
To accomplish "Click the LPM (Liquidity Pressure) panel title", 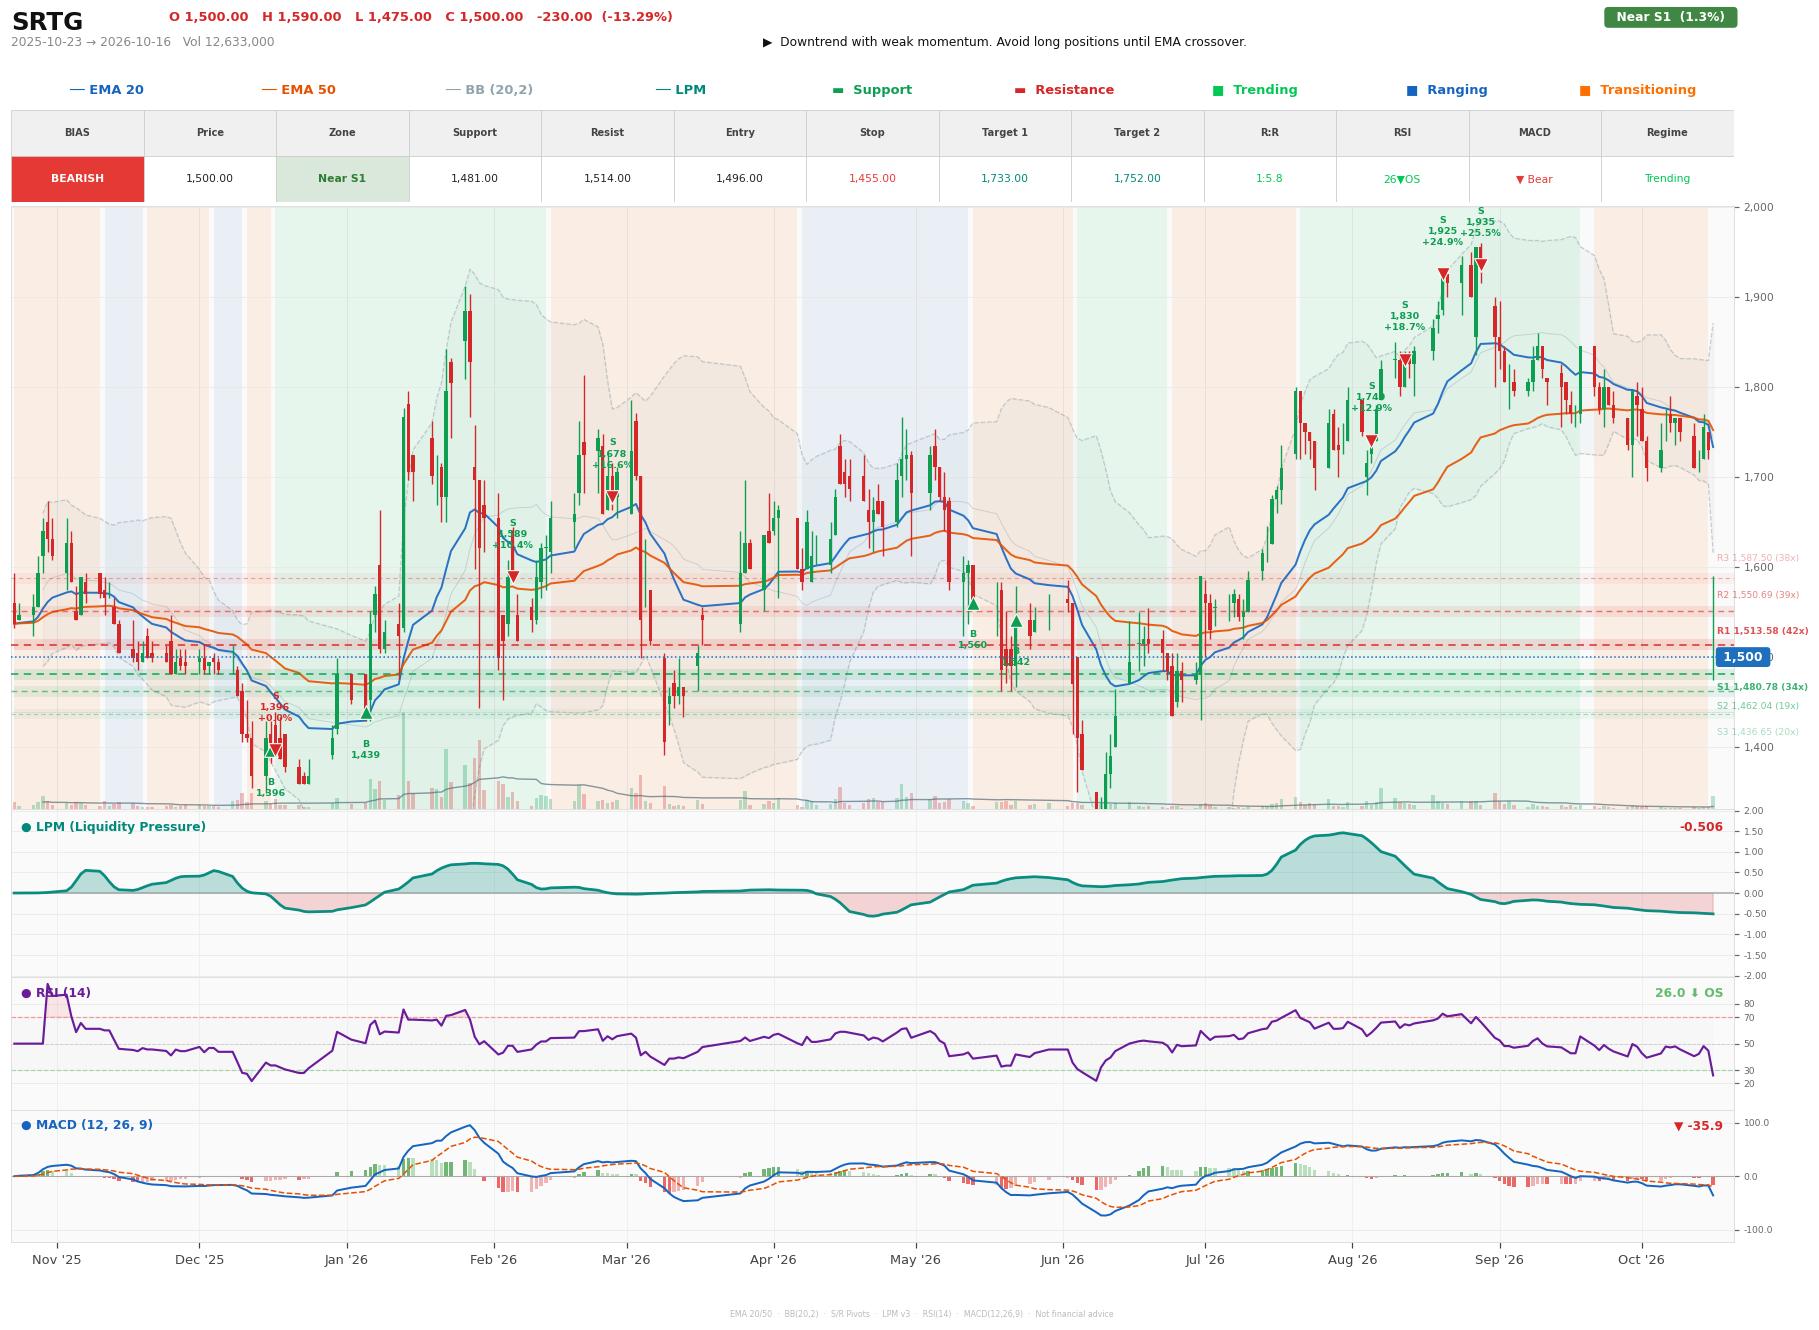I will 114,827.
